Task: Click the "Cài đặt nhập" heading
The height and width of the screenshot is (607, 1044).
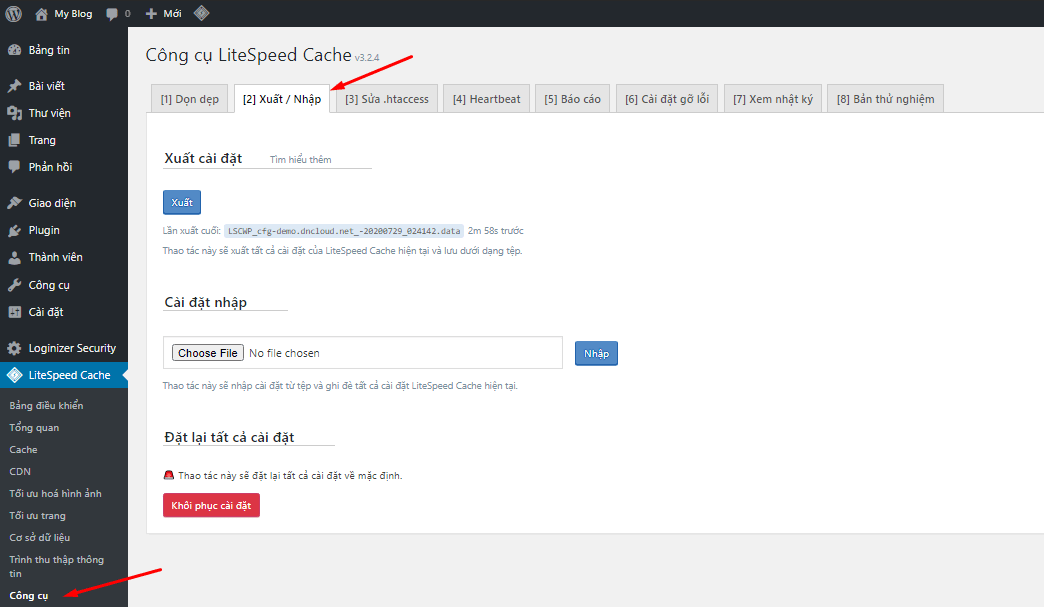Action: 206,302
